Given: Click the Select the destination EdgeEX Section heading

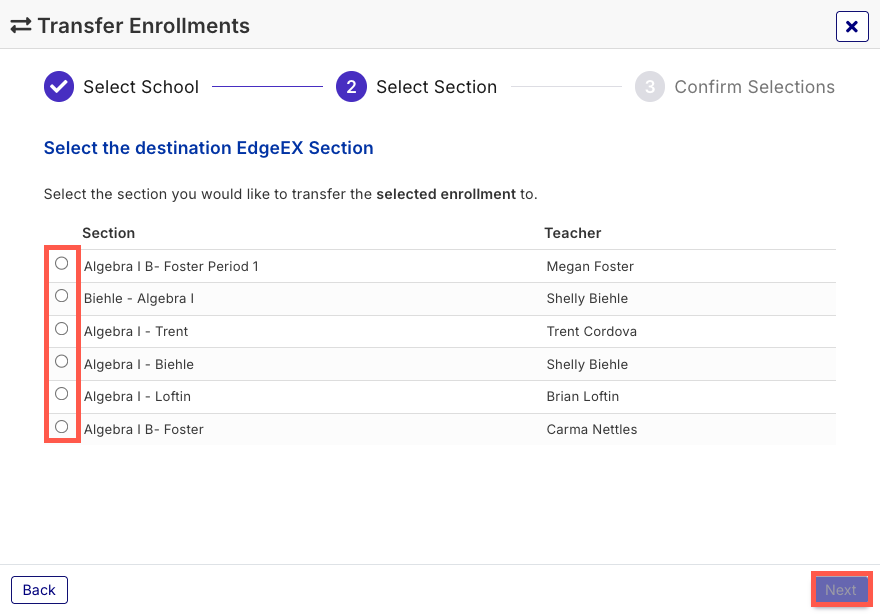Looking at the screenshot, I should pos(208,148).
